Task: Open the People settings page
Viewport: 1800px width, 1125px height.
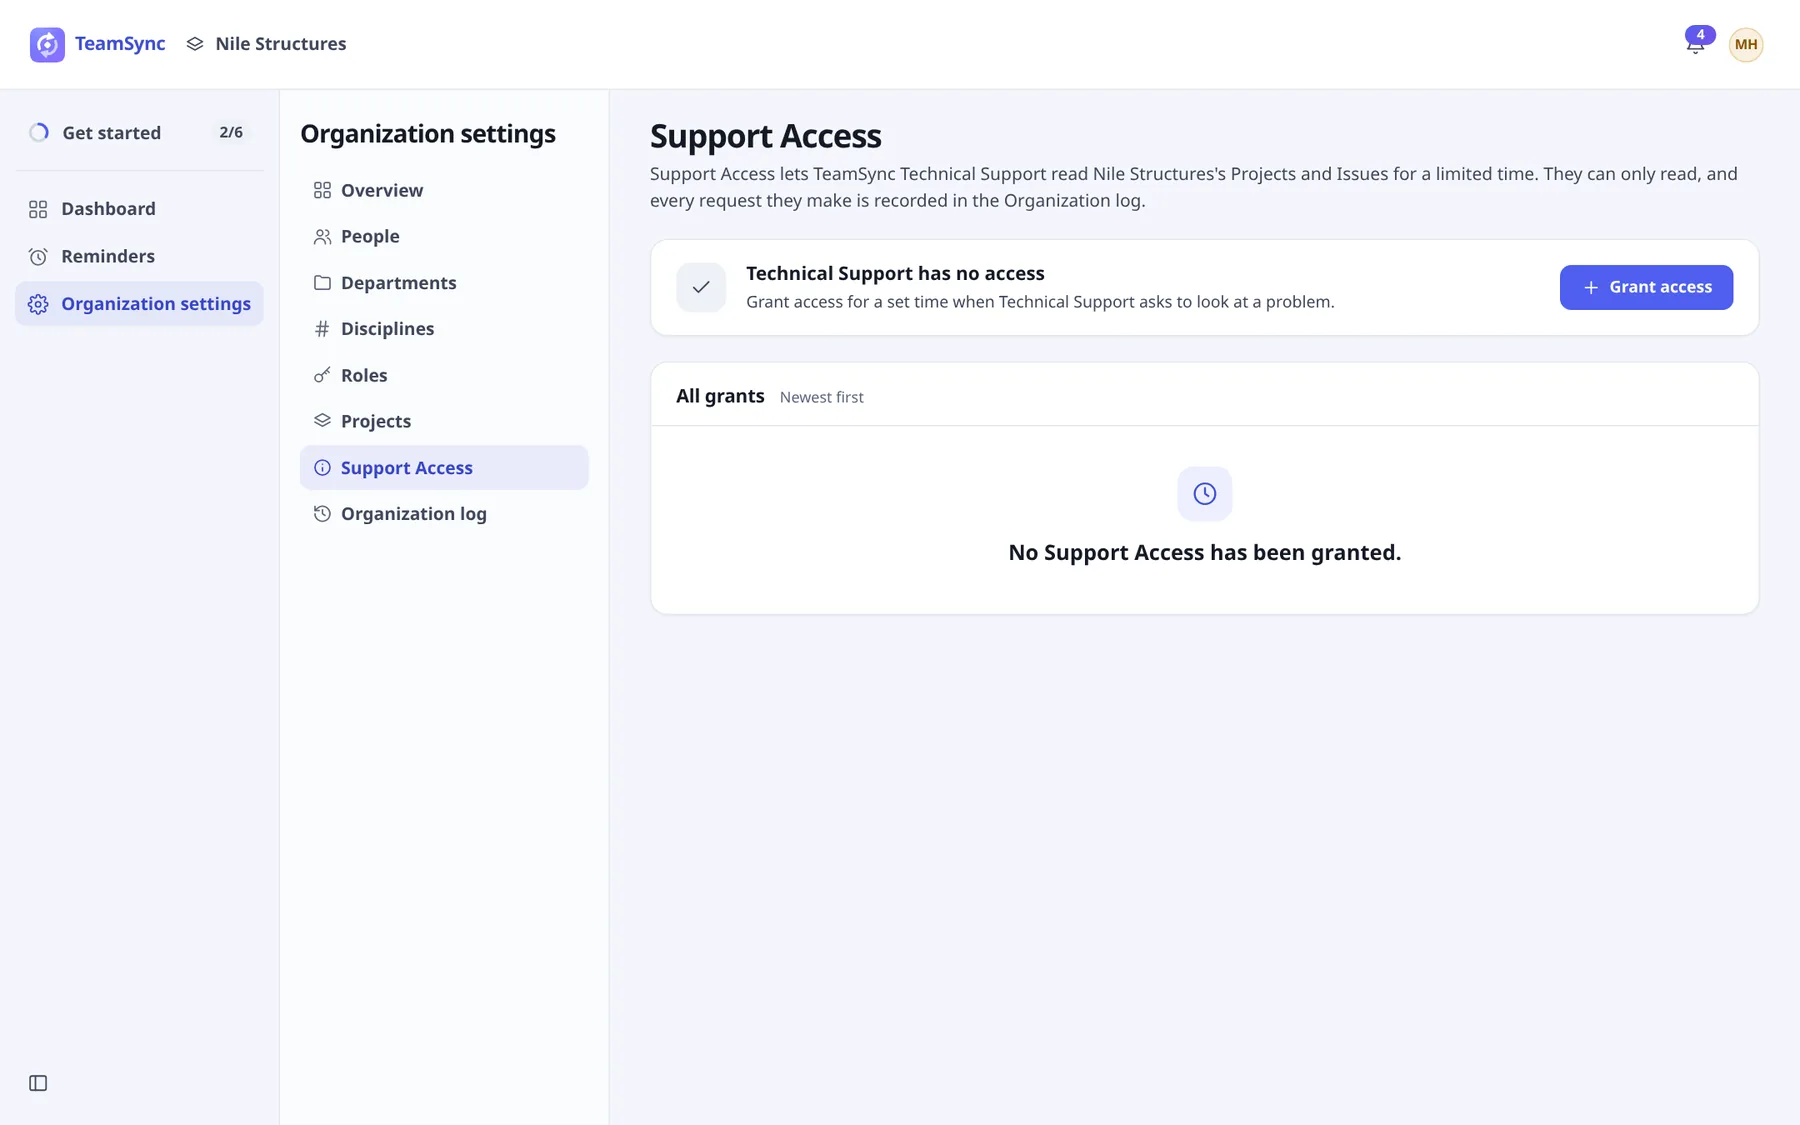Action: coord(444,237)
